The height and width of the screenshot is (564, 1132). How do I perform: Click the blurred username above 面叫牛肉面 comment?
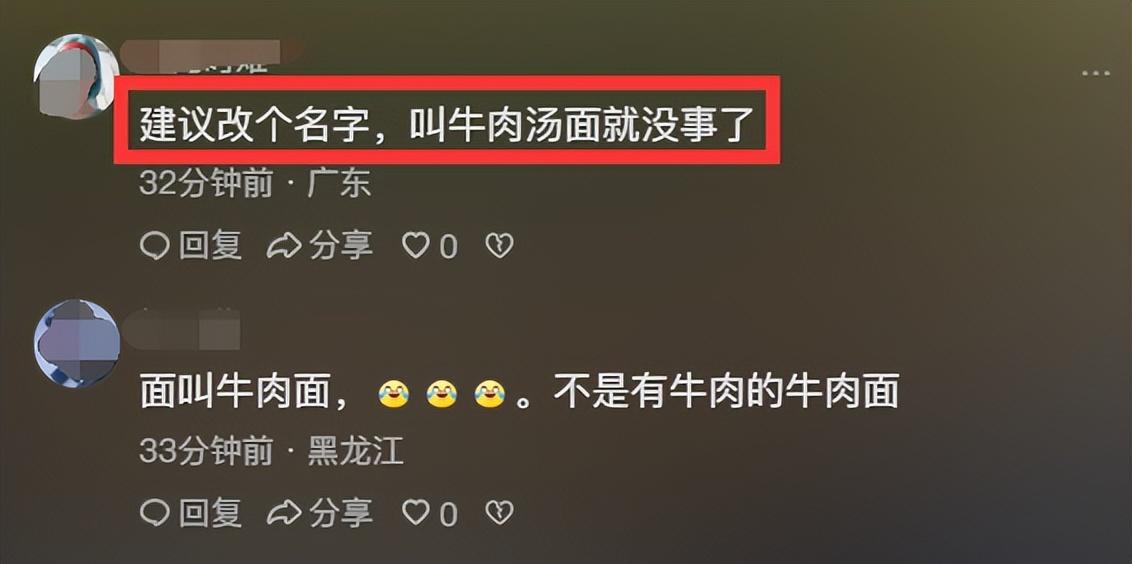coord(180,331)
